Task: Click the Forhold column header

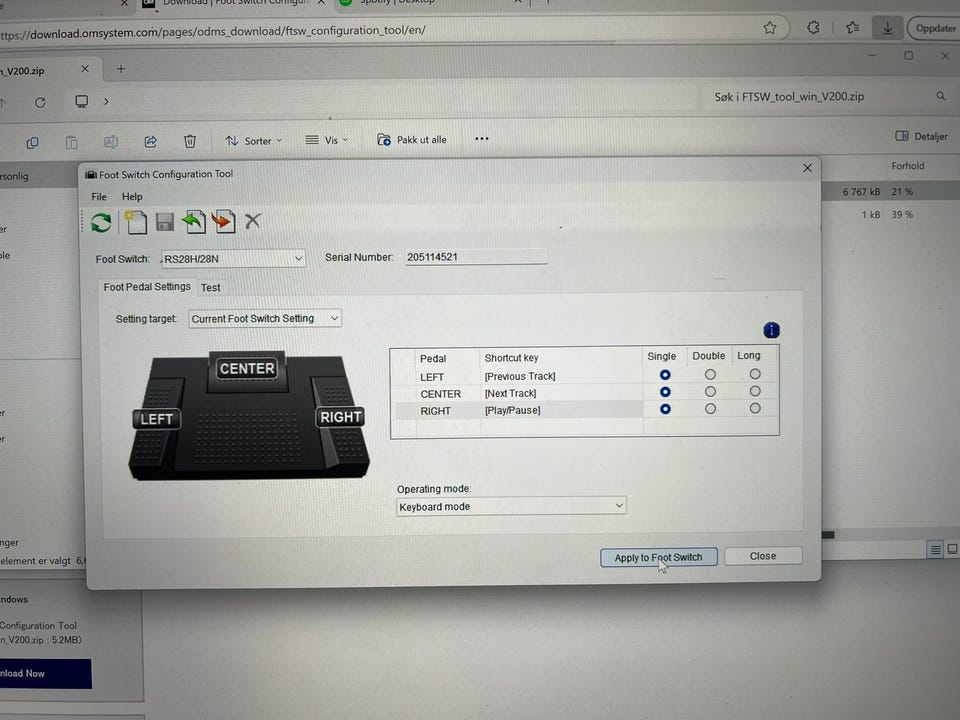Action: (907, 166)
